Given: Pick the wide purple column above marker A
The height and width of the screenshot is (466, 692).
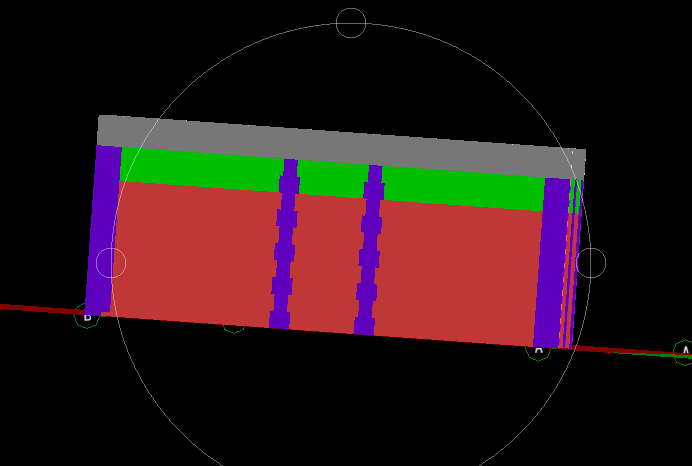Looking at the screenshot, I should click(552, 263).
